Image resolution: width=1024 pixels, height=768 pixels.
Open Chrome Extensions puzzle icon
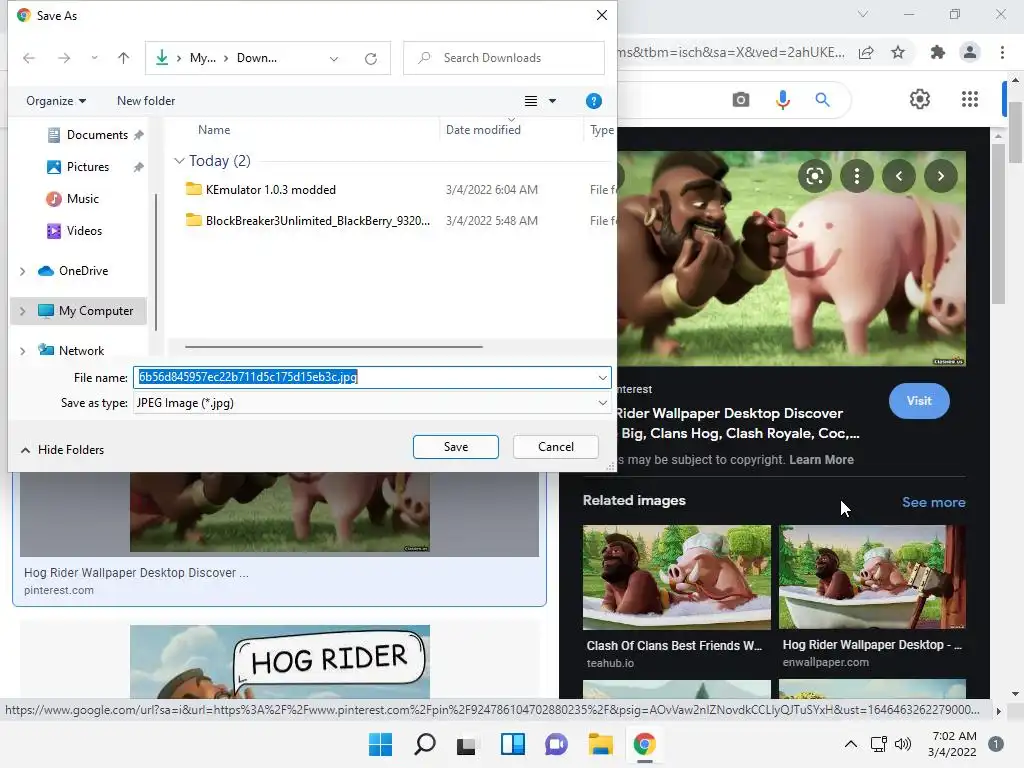click(938, 52)
